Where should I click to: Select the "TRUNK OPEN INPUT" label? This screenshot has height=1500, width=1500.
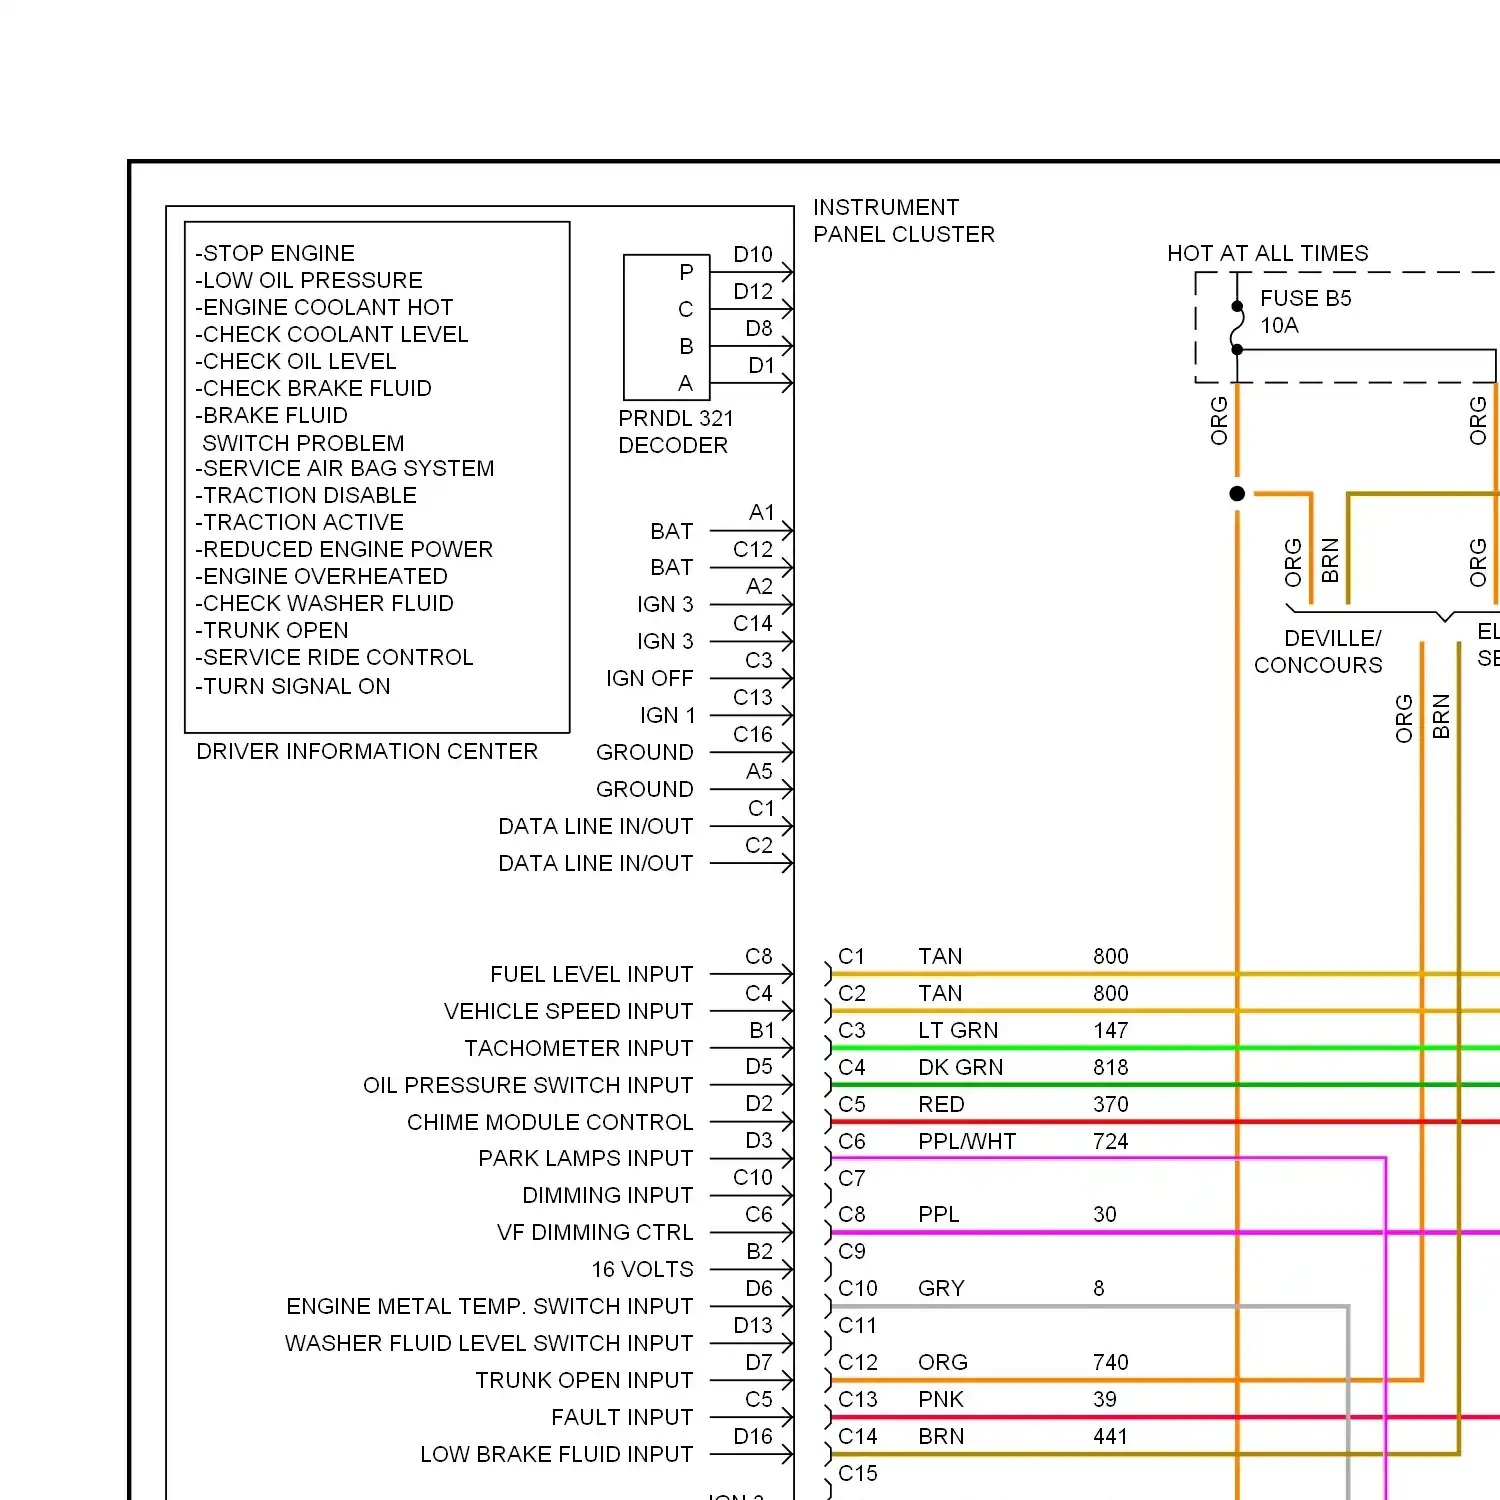tap(584, 1381)
